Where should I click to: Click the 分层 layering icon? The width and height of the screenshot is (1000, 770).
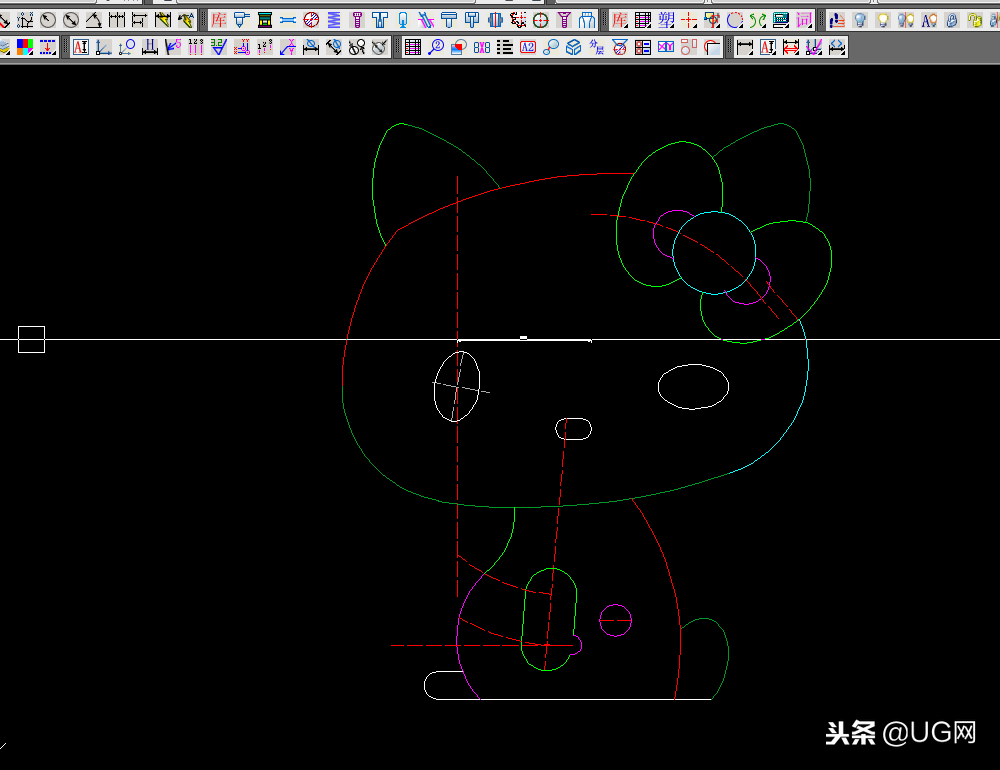click(597, 47)
